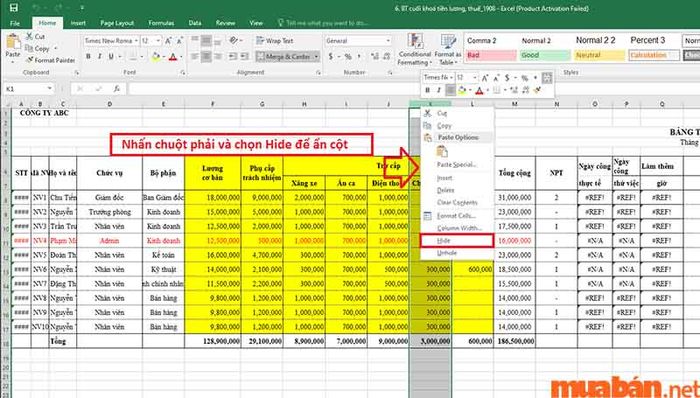Expand the Merge & Center dropdown arrow
The width and height of the screenshot is (700, 398).
pyautogui.click(x=316, y=57)
